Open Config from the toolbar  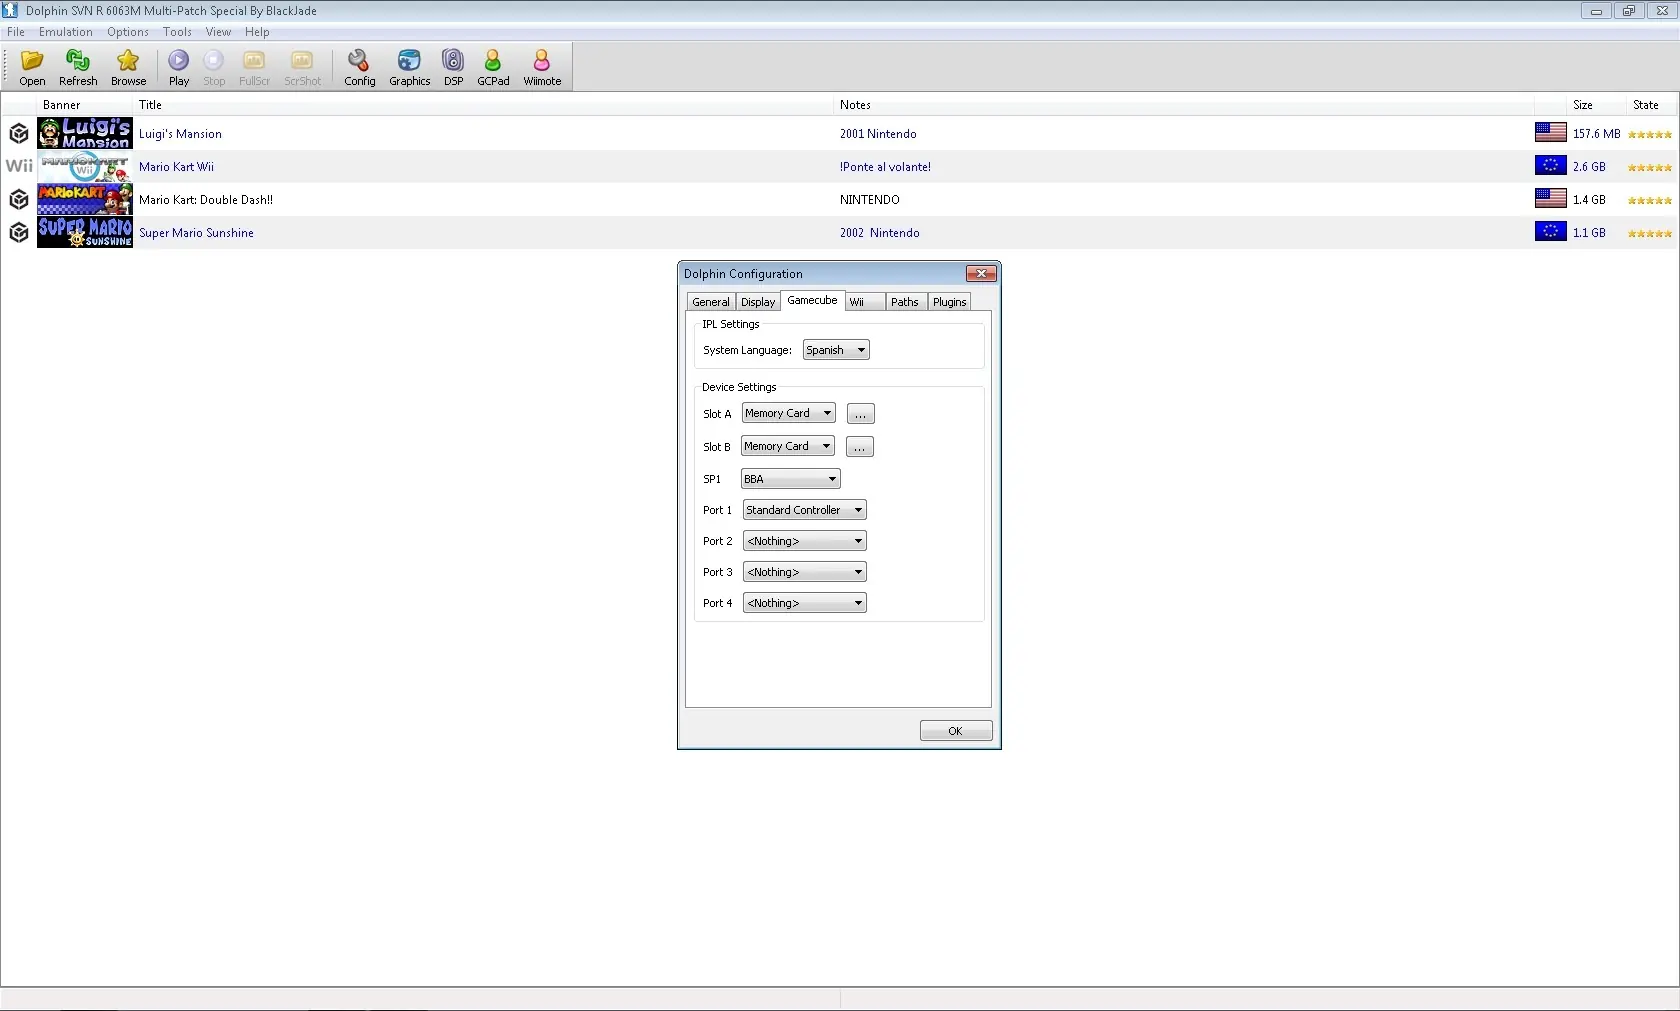pos(360,67)
